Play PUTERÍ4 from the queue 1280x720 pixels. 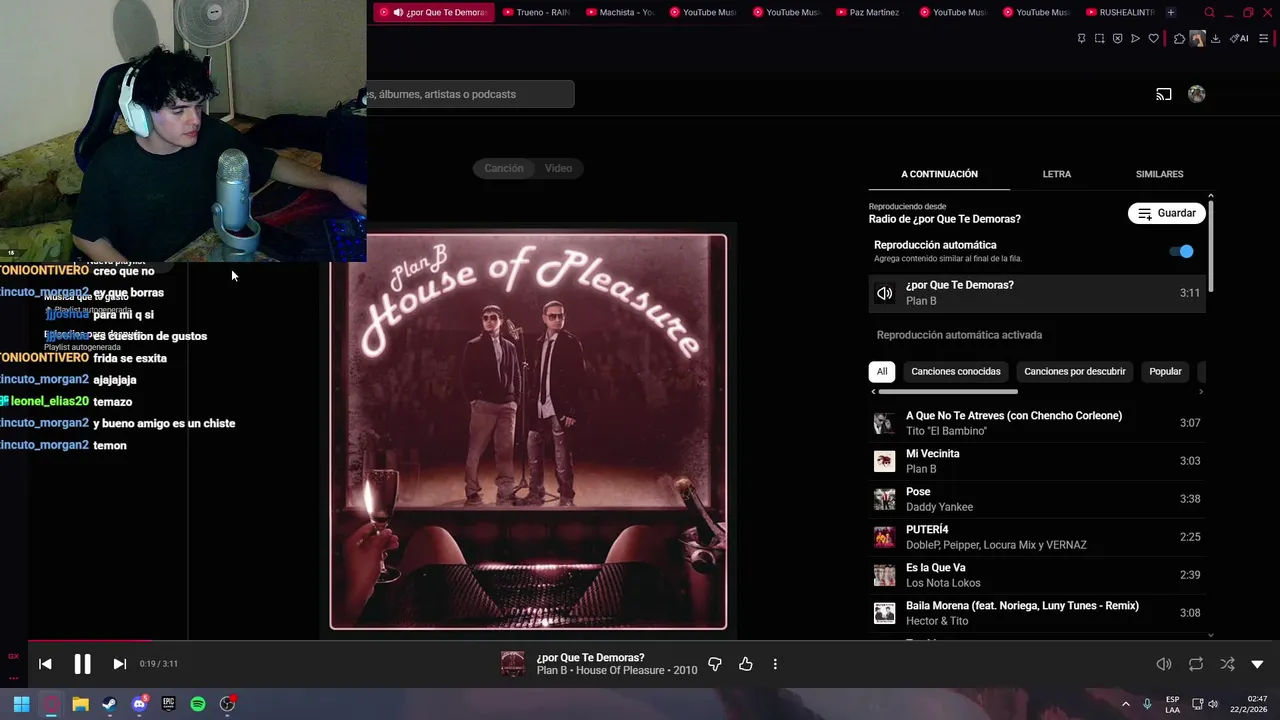1037,537
